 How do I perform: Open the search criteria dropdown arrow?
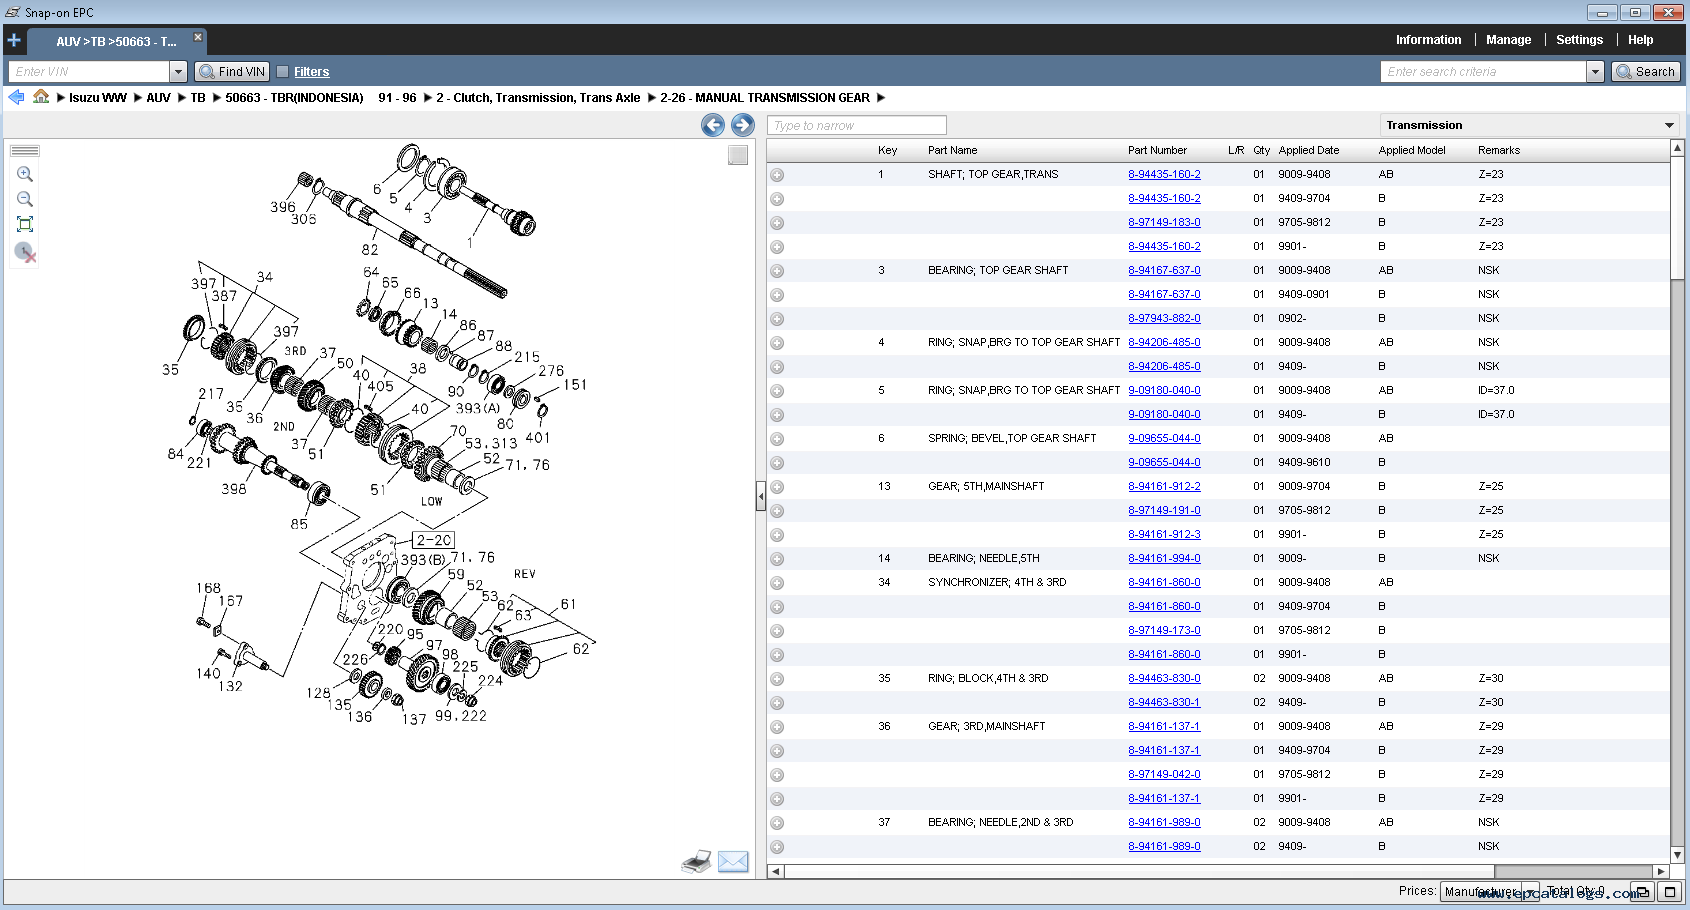pos(1595,72)
